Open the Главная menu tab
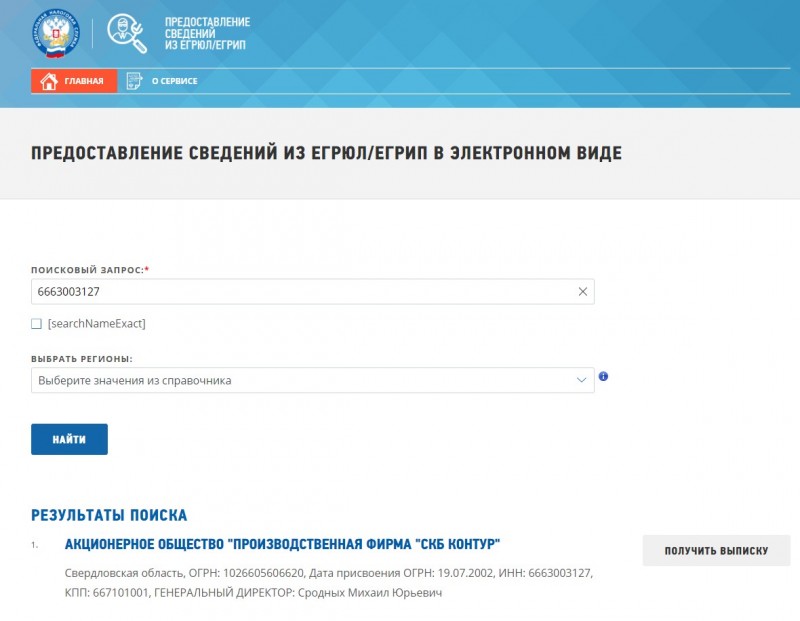This screenshot has height=621, width=800. [74, 81]
